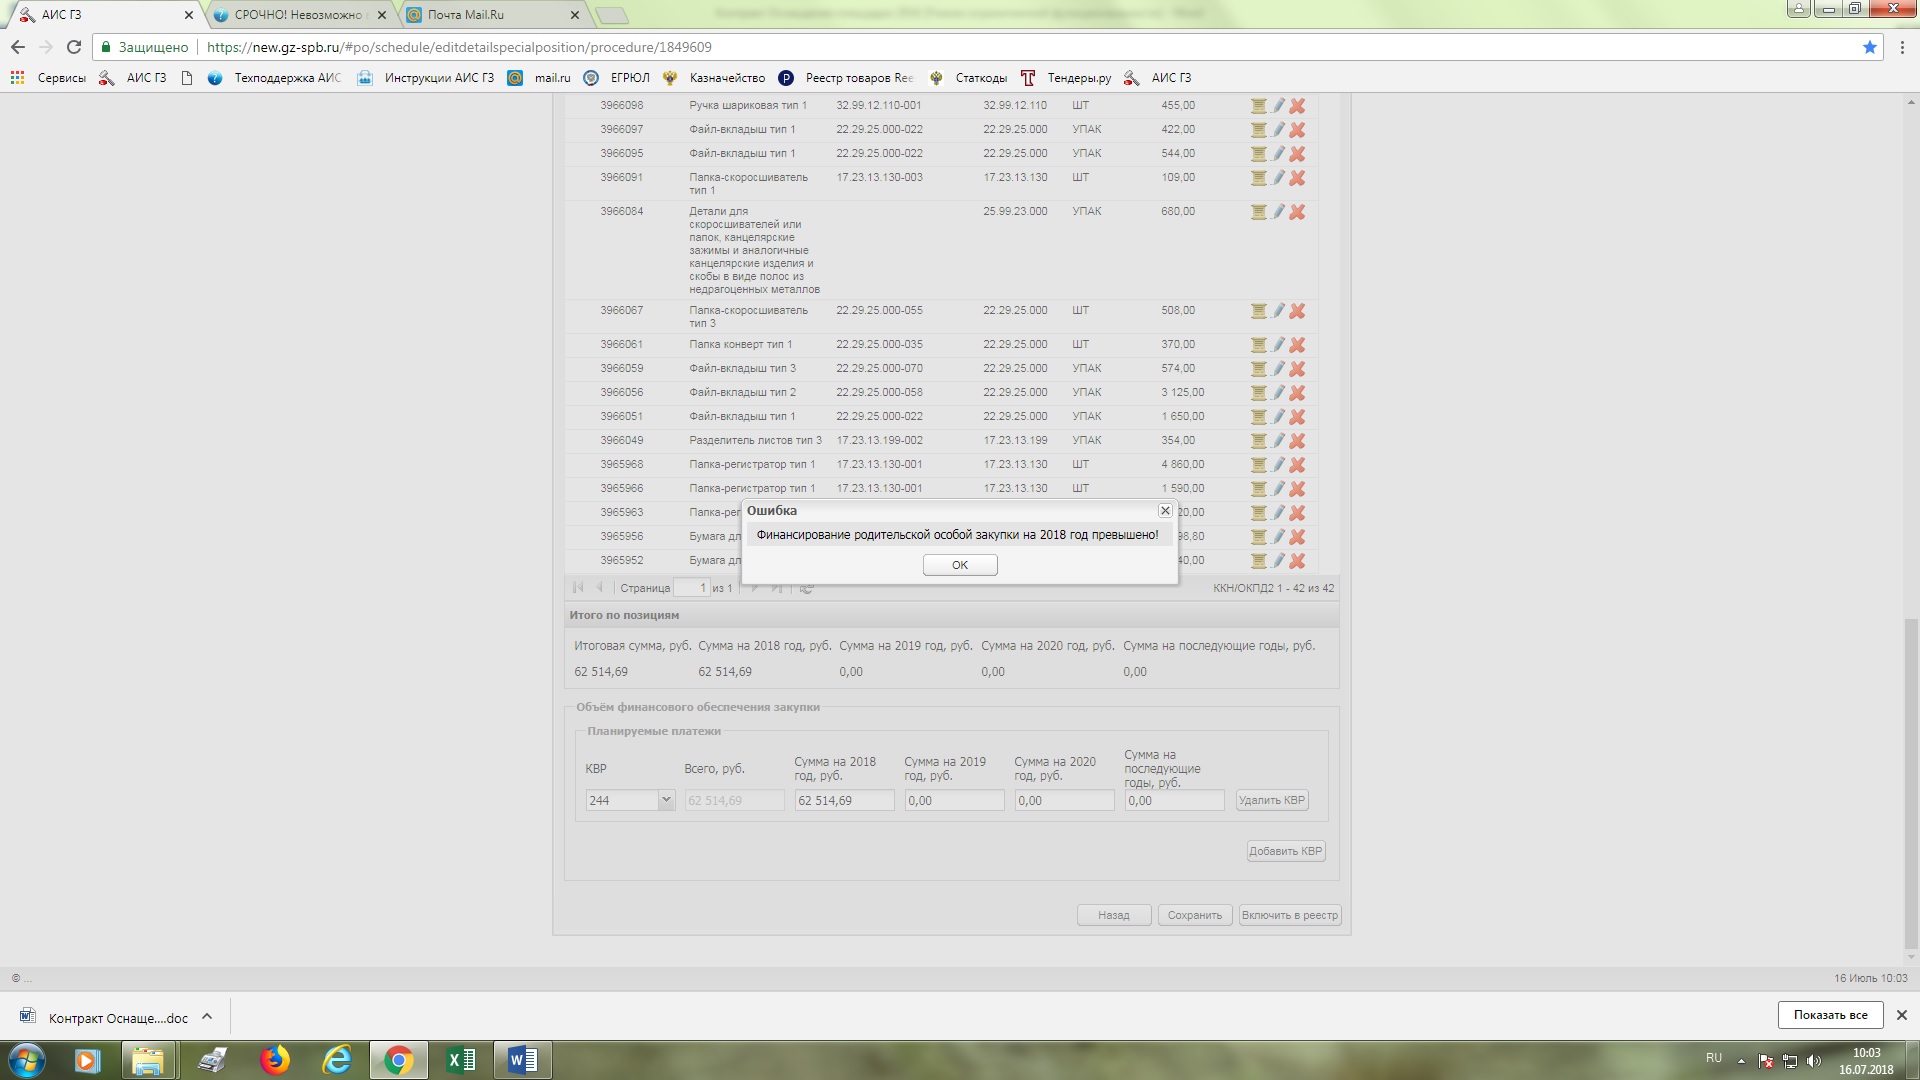Click OK in the error dialog
The height and width of the screenshot is (1080, 1920).
point(959,565)
